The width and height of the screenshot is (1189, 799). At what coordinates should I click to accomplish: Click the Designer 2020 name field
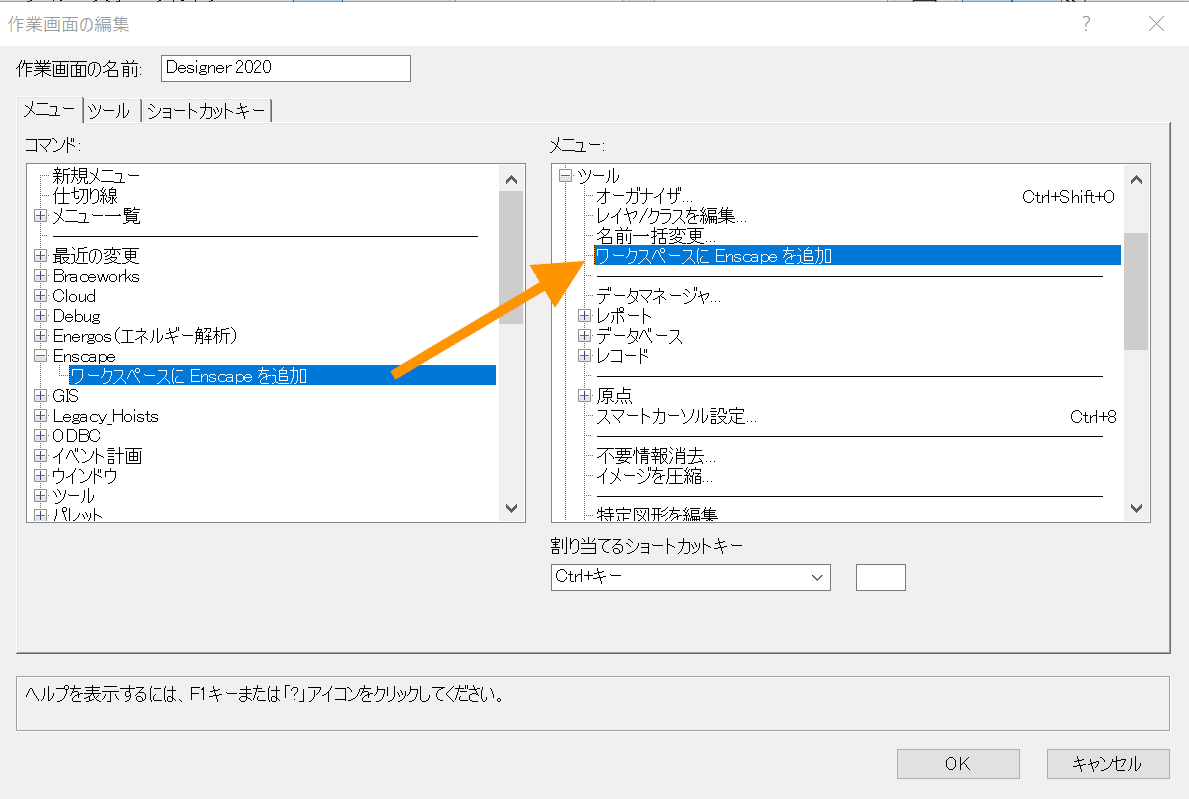tap(285, 68)
